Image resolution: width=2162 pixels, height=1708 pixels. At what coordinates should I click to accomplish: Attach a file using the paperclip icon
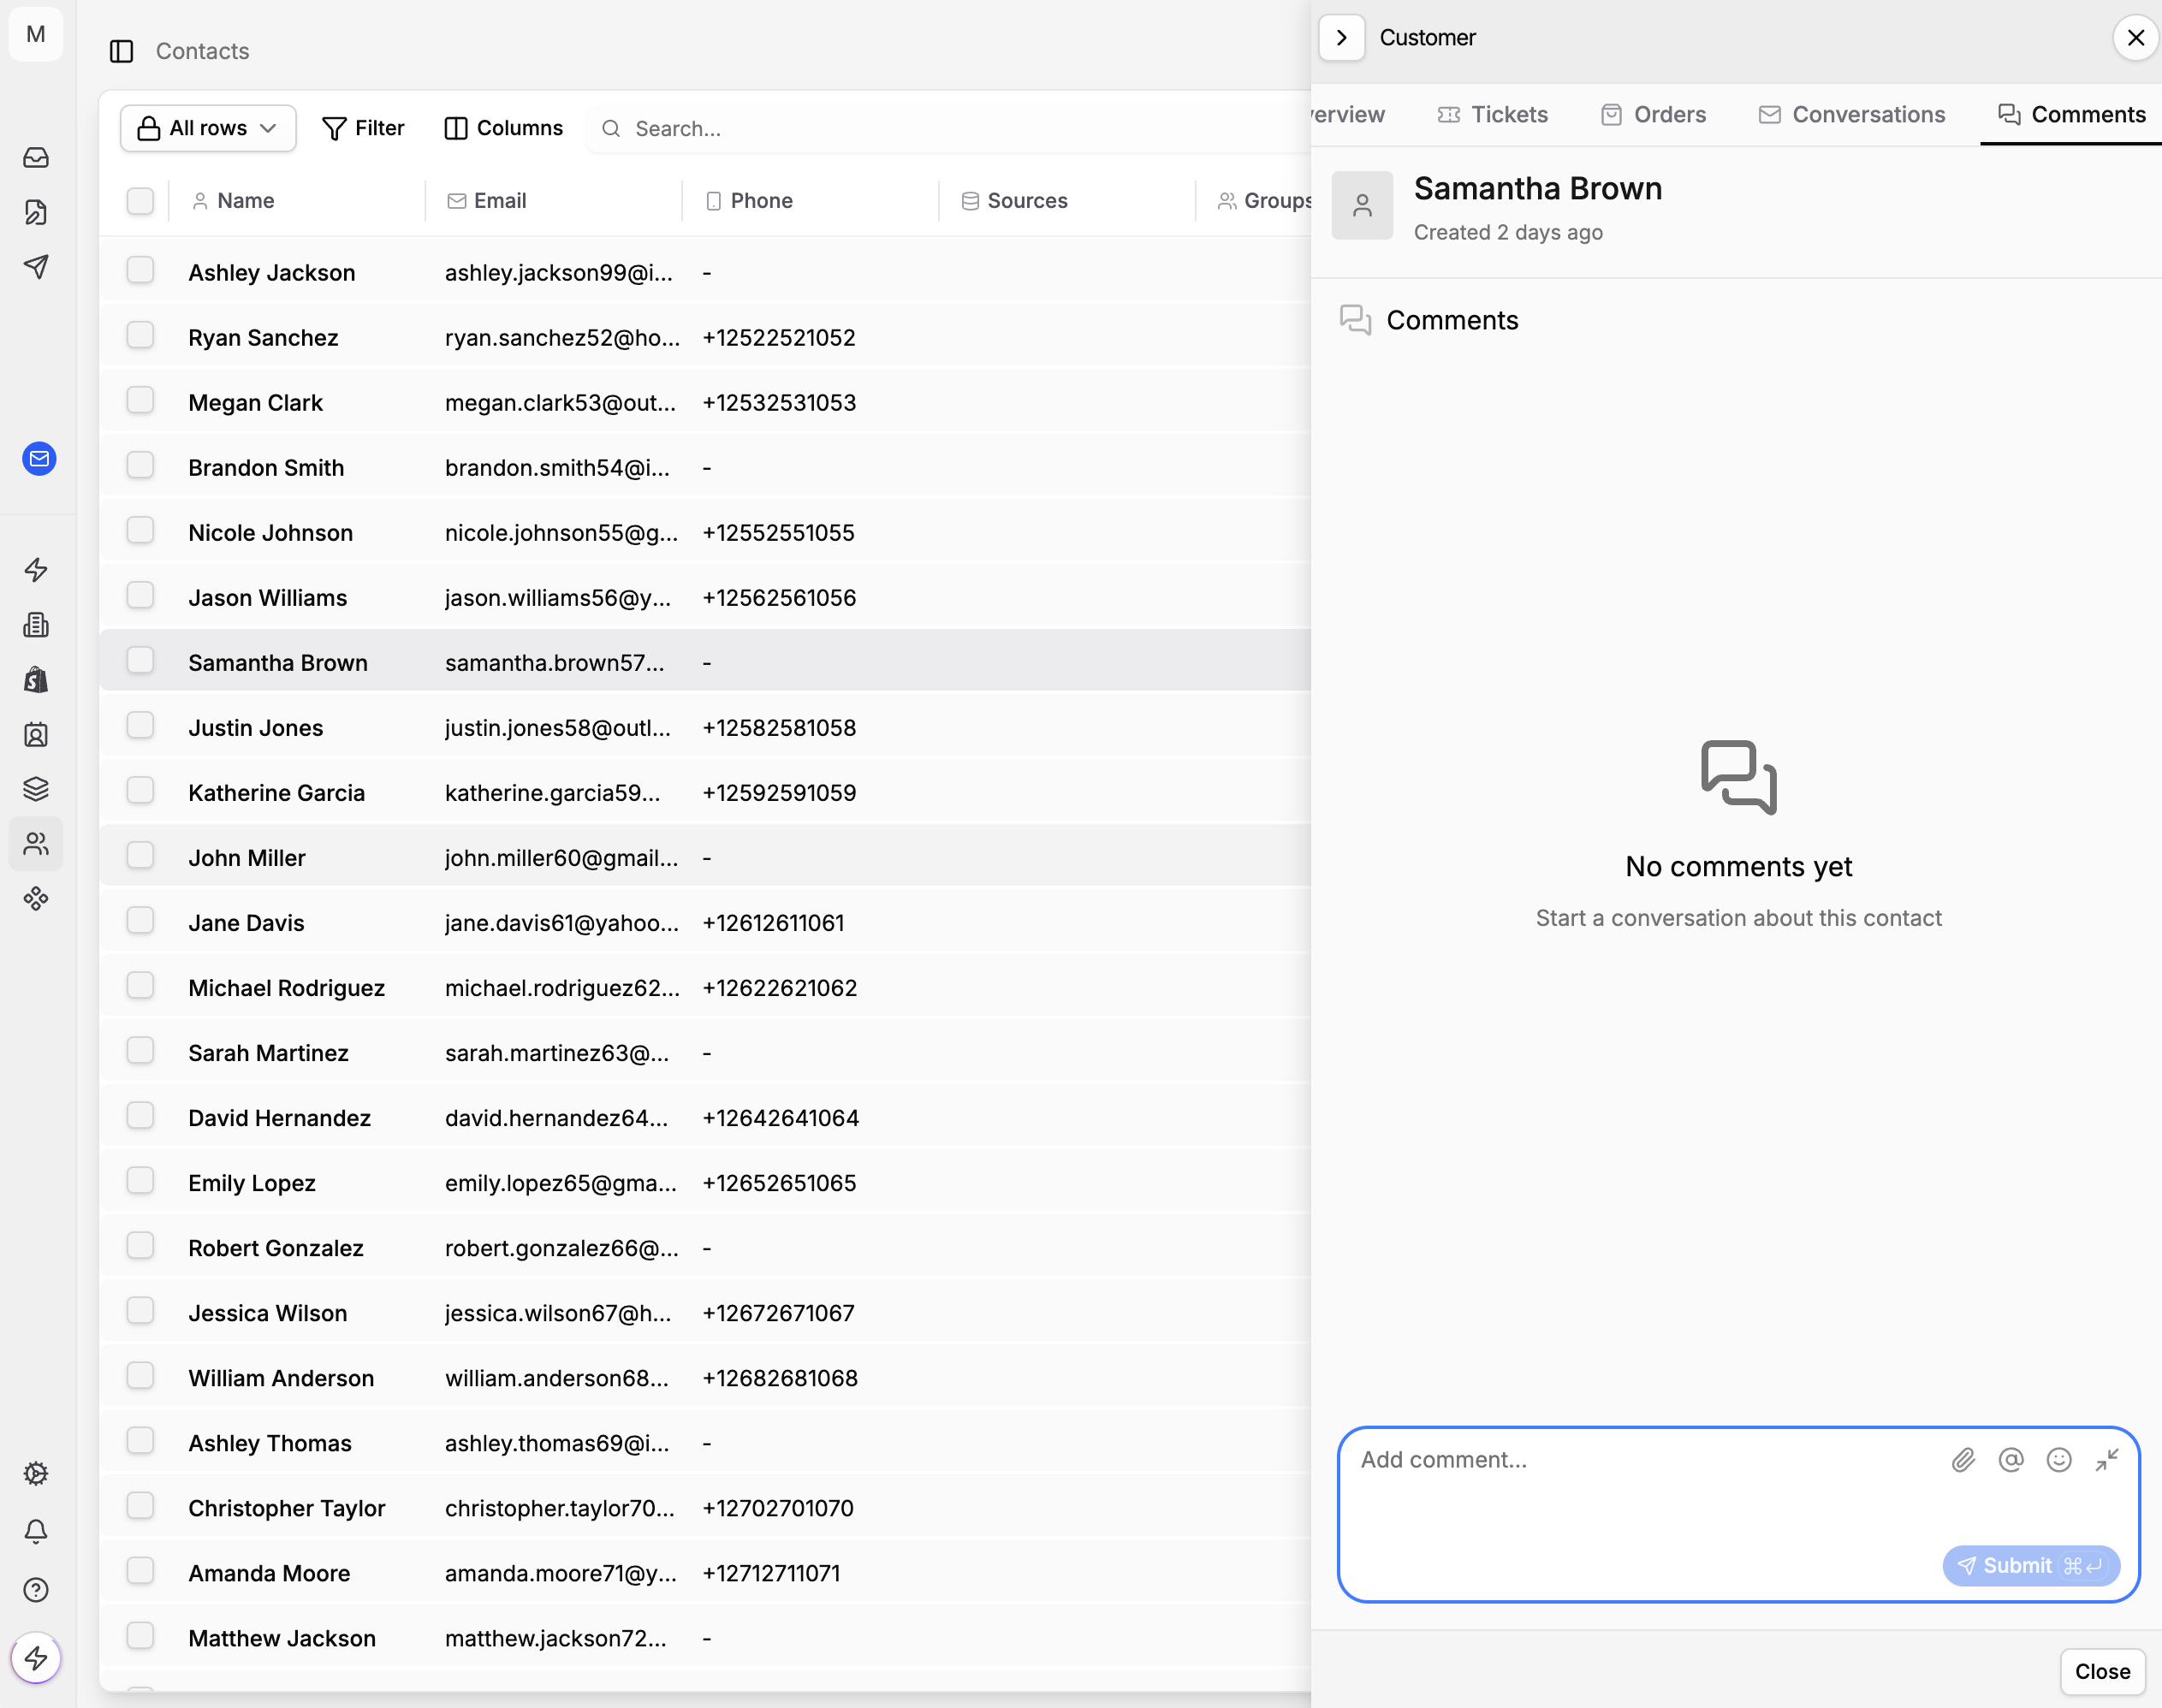click(1963, 1460)
